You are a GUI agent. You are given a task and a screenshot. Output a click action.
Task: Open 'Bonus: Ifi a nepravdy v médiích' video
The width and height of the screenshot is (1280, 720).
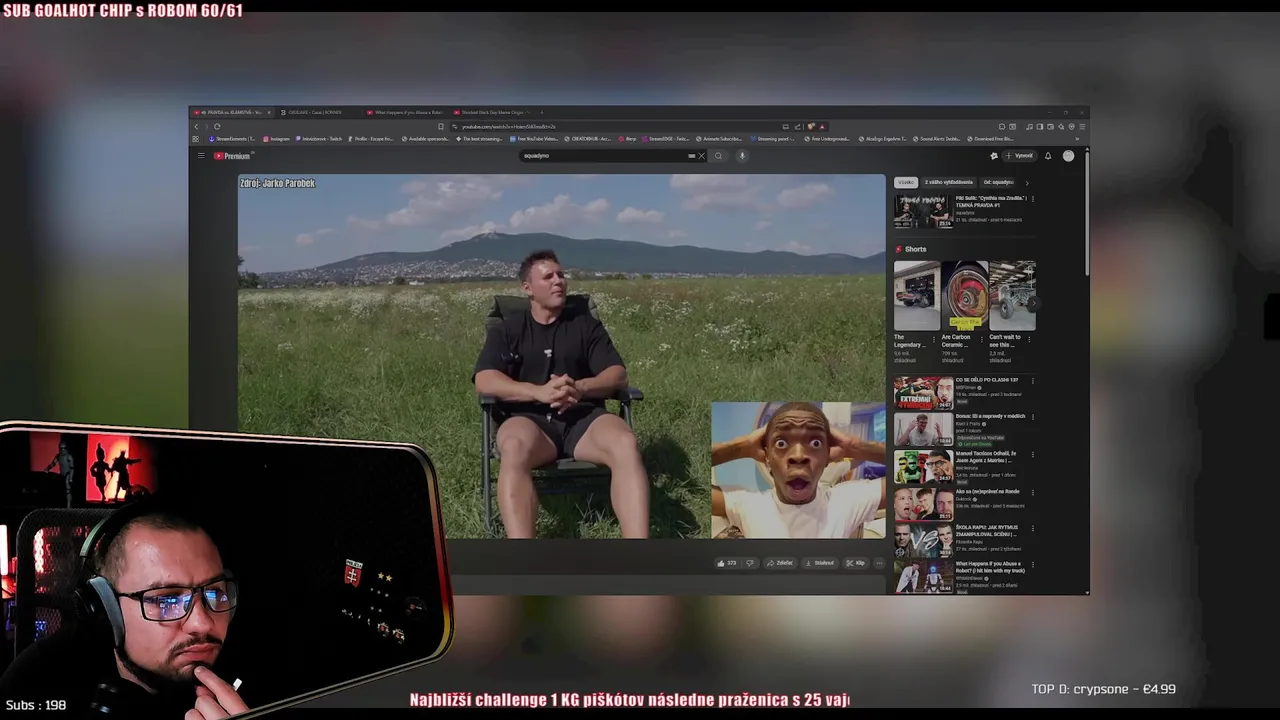923,430
